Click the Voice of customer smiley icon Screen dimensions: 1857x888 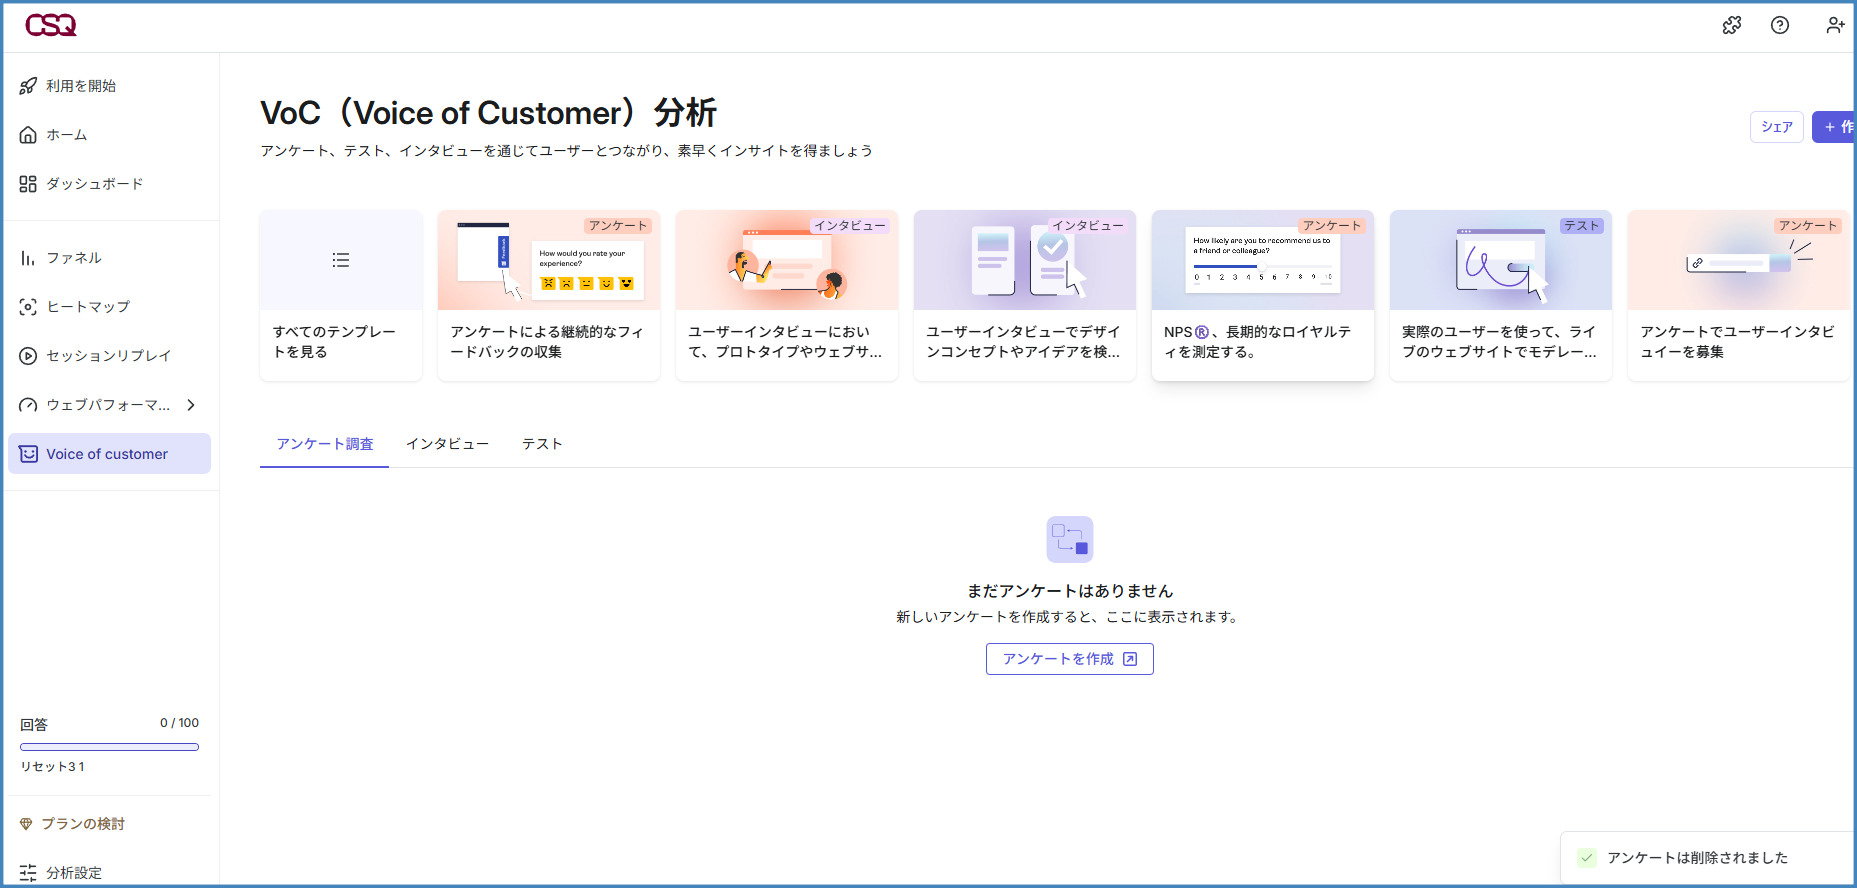(x=28, y=454)
